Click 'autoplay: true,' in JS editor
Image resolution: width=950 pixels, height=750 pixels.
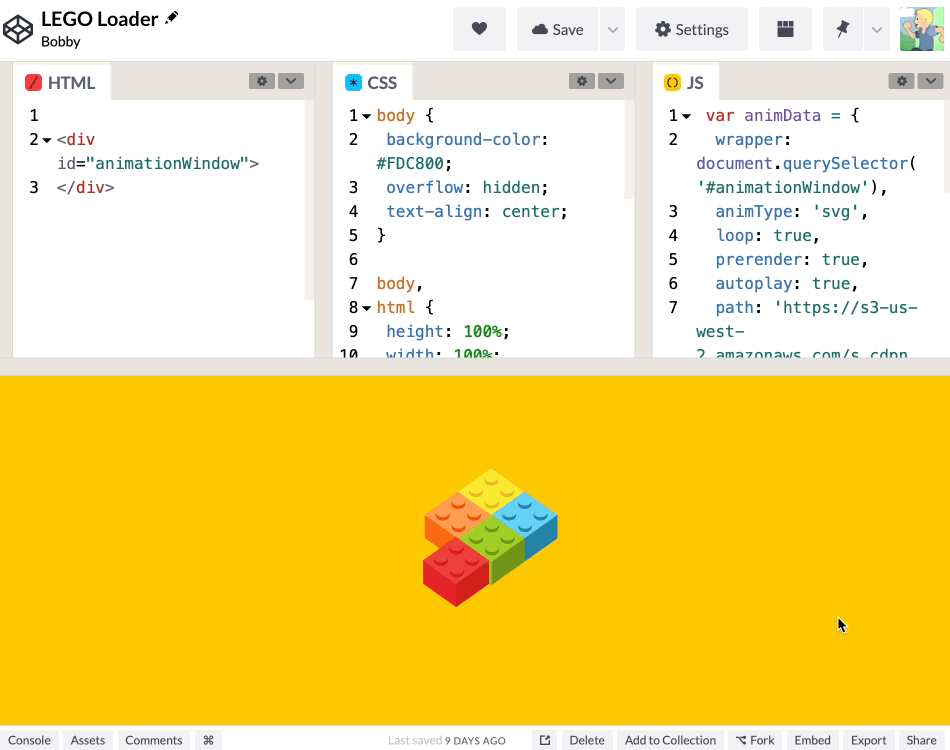(786, 284)
